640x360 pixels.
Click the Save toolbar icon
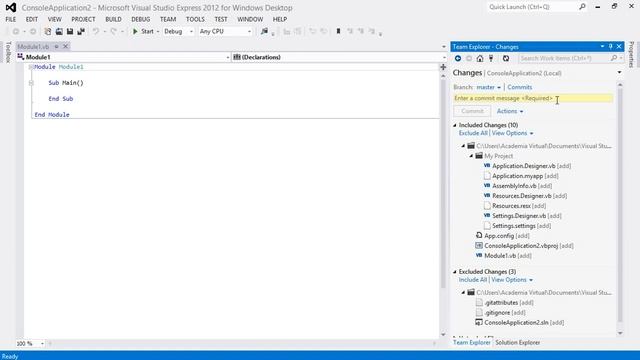[x=70, y=31]
